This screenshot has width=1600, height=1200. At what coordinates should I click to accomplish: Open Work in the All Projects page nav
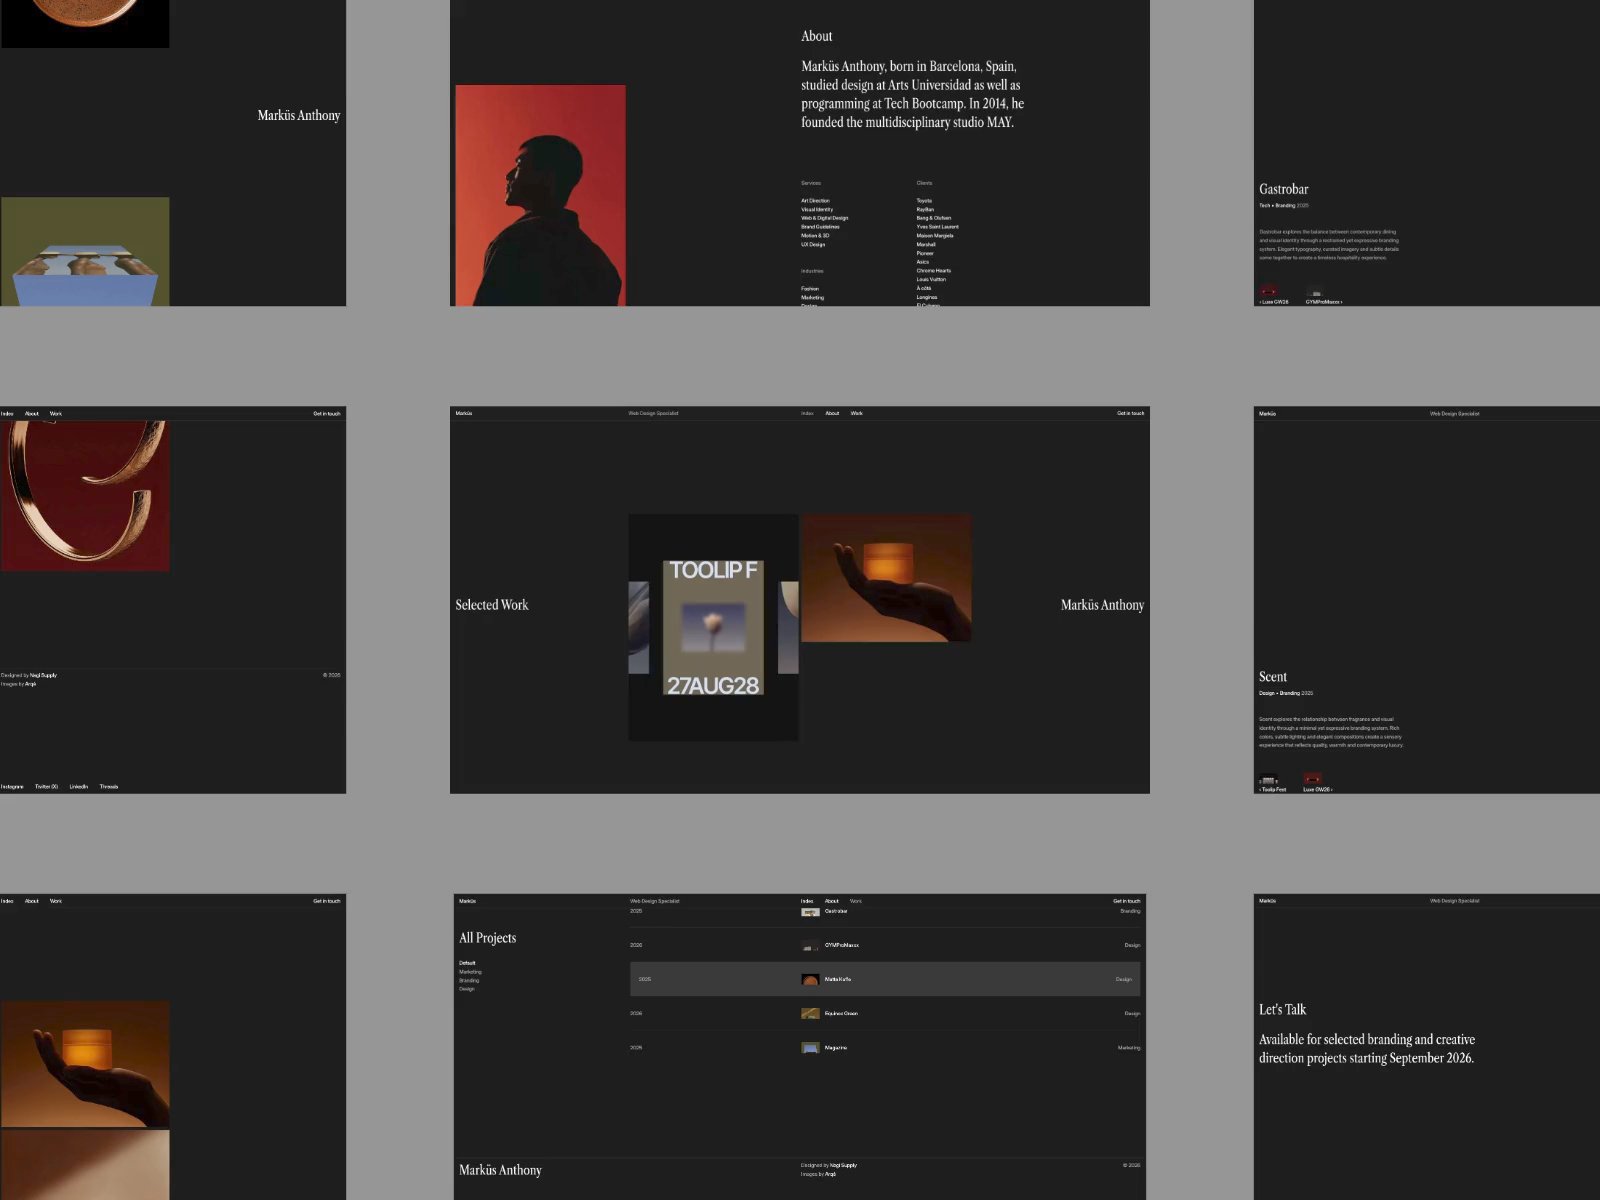pos(856,901)
